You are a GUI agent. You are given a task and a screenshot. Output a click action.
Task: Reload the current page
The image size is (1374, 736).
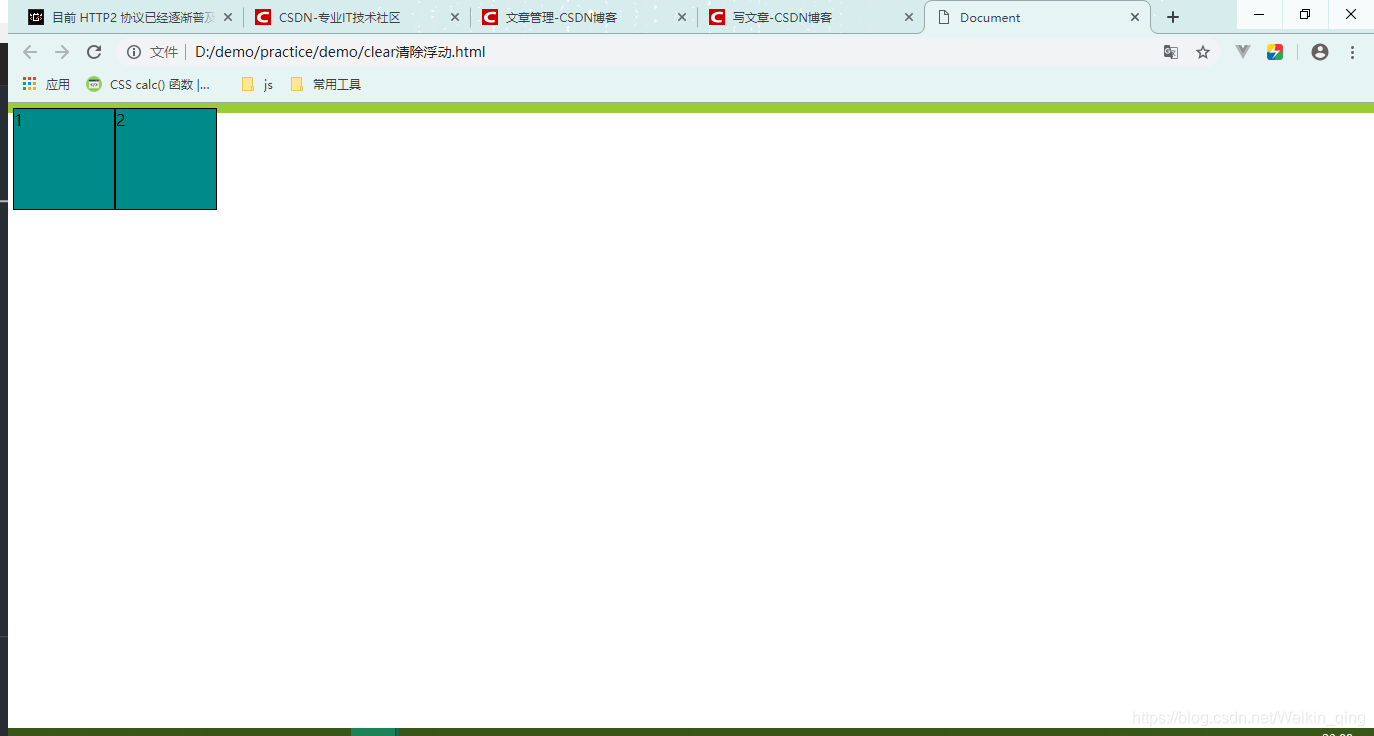coord(94,52)
